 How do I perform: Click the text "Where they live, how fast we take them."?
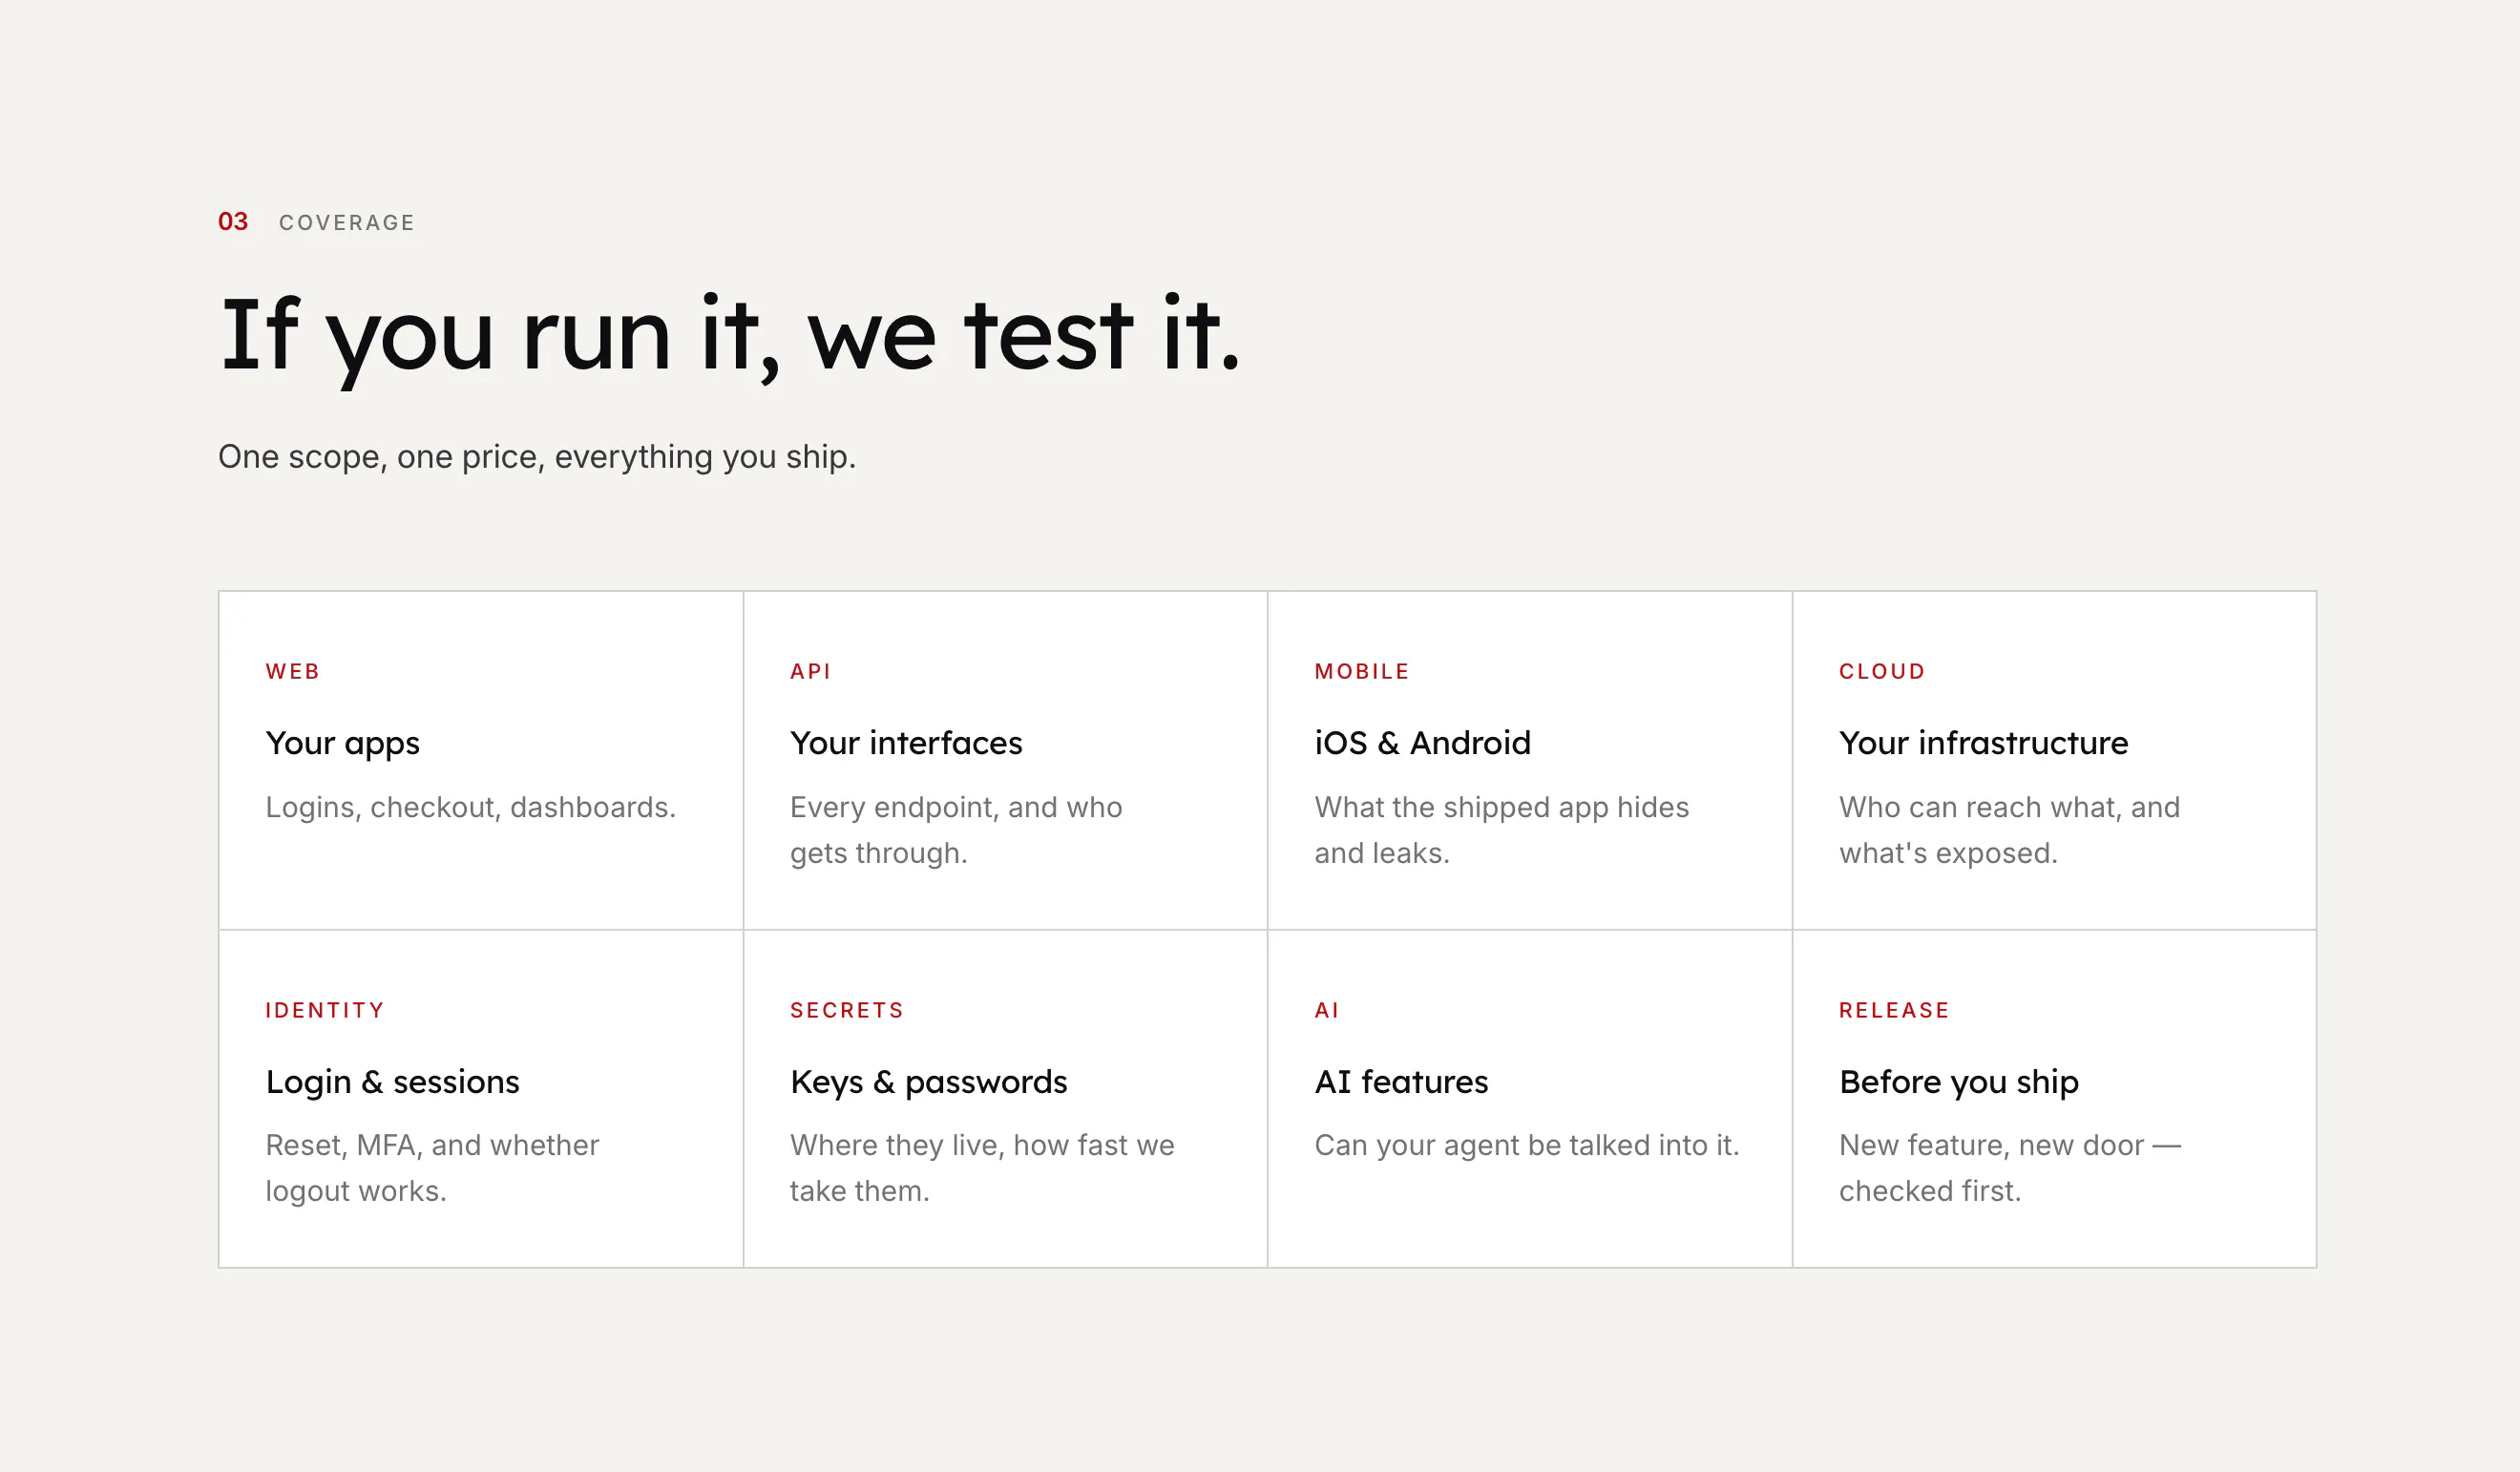coord(982,1168)
